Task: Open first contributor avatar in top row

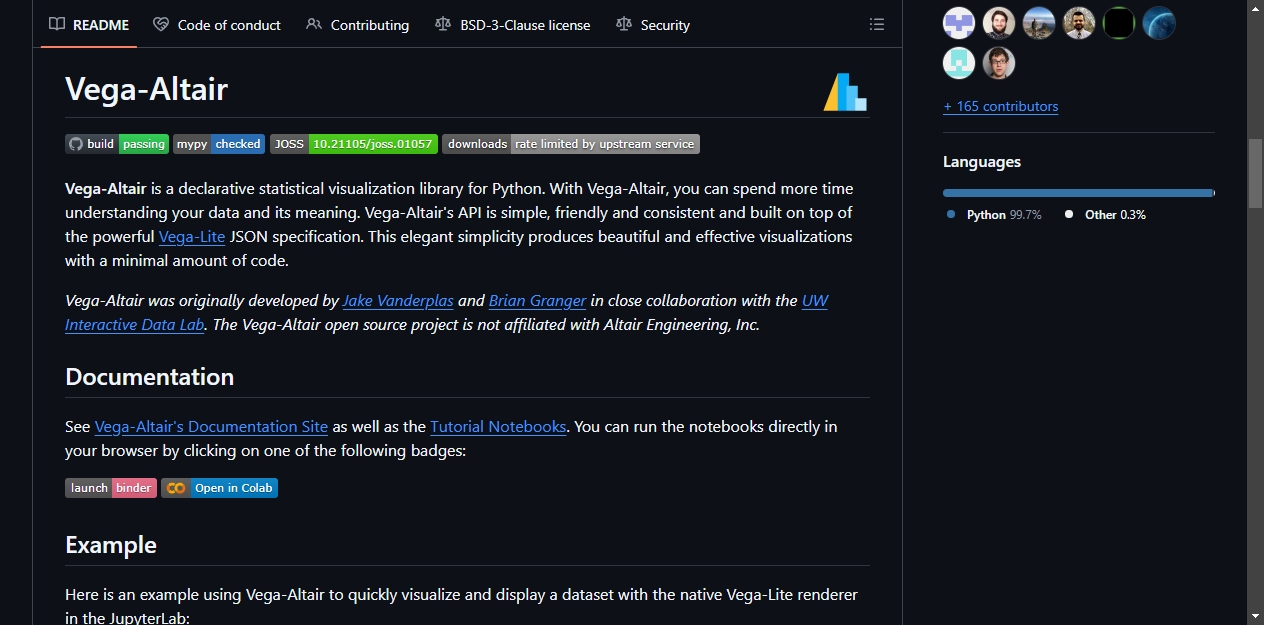Action: (x=959, y=23)
